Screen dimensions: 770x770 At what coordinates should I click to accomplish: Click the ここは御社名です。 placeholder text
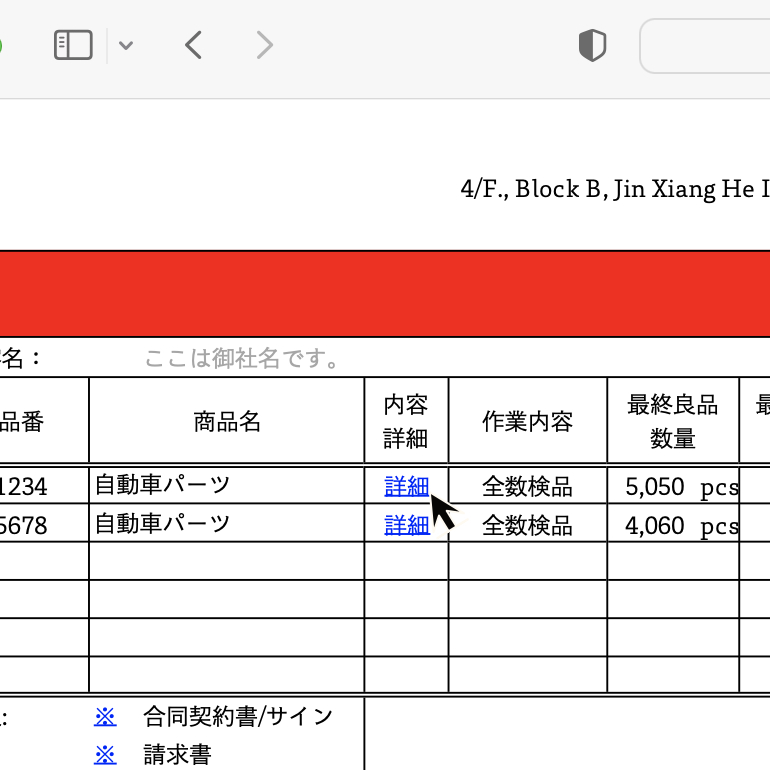click(x=243, y=358)
